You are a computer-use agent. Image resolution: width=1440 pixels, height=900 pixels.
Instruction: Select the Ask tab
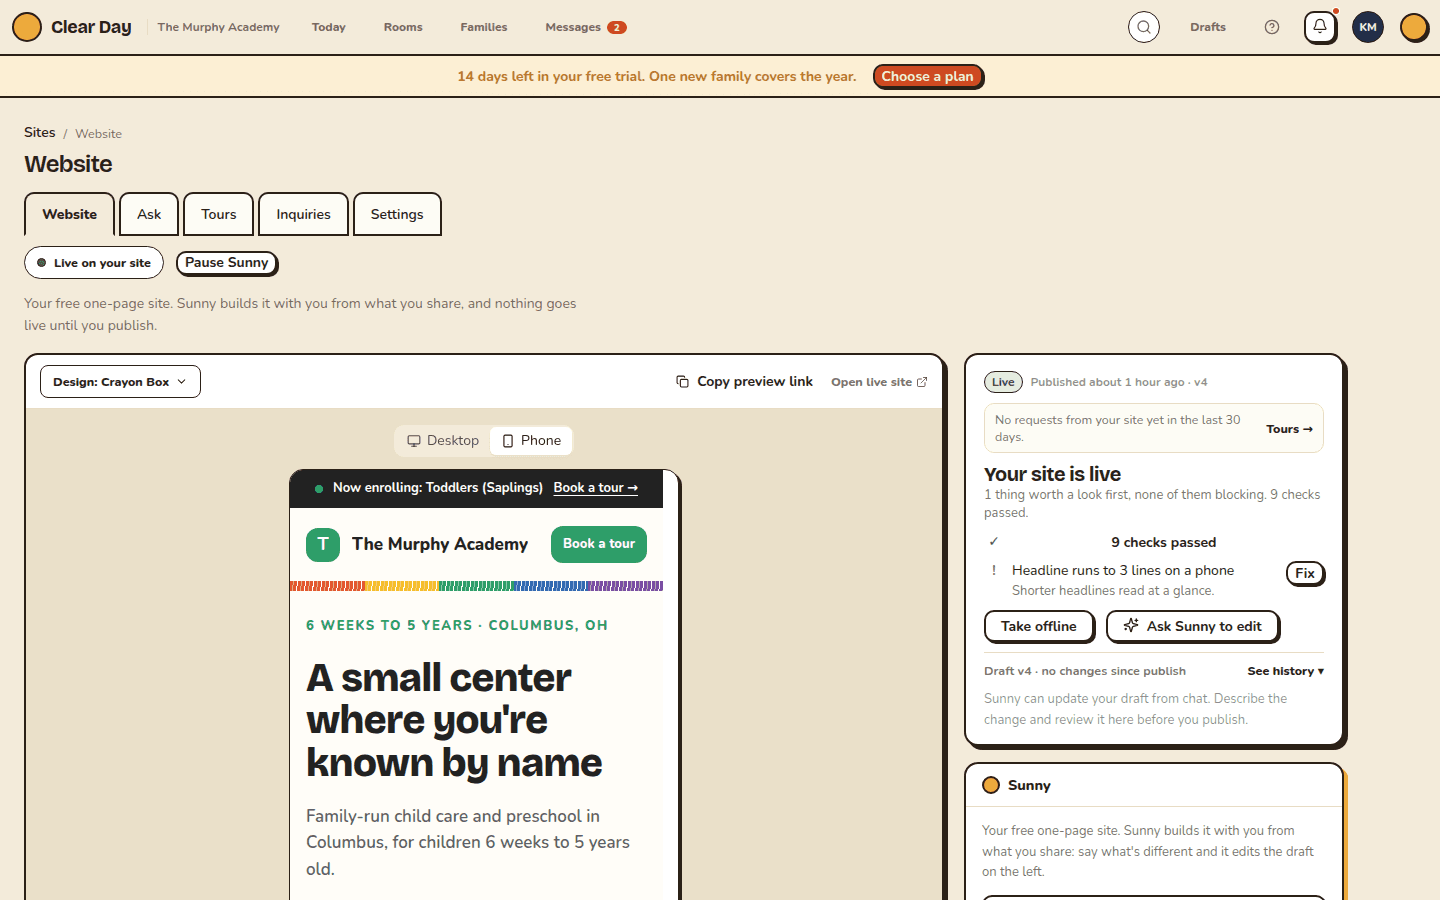(x=149, y=214)
